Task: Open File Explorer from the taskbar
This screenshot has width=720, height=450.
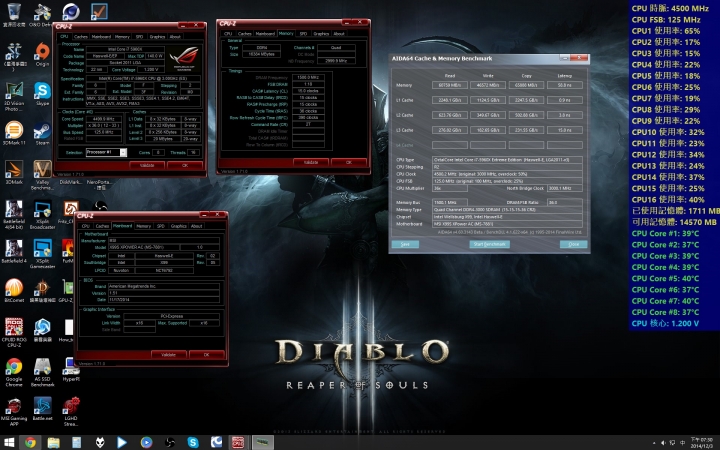Action: (54, 442)
